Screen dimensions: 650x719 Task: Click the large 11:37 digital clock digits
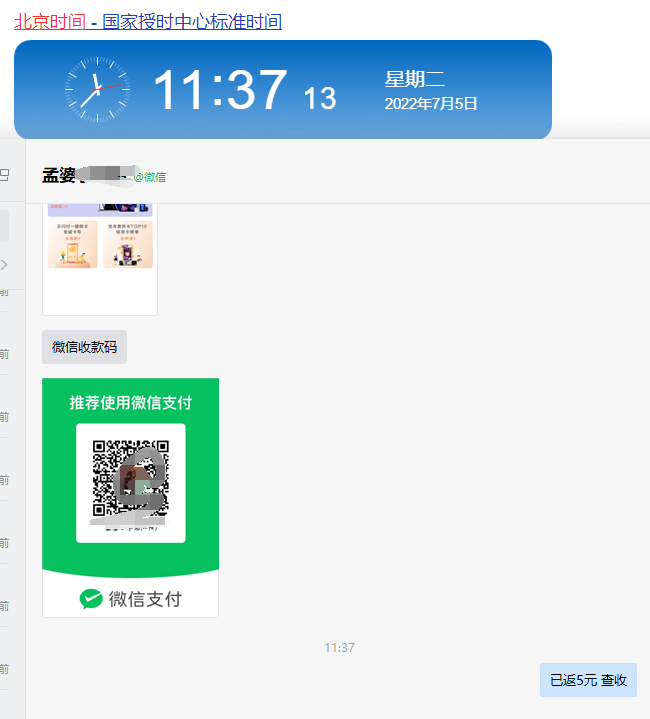coord(221,89)
